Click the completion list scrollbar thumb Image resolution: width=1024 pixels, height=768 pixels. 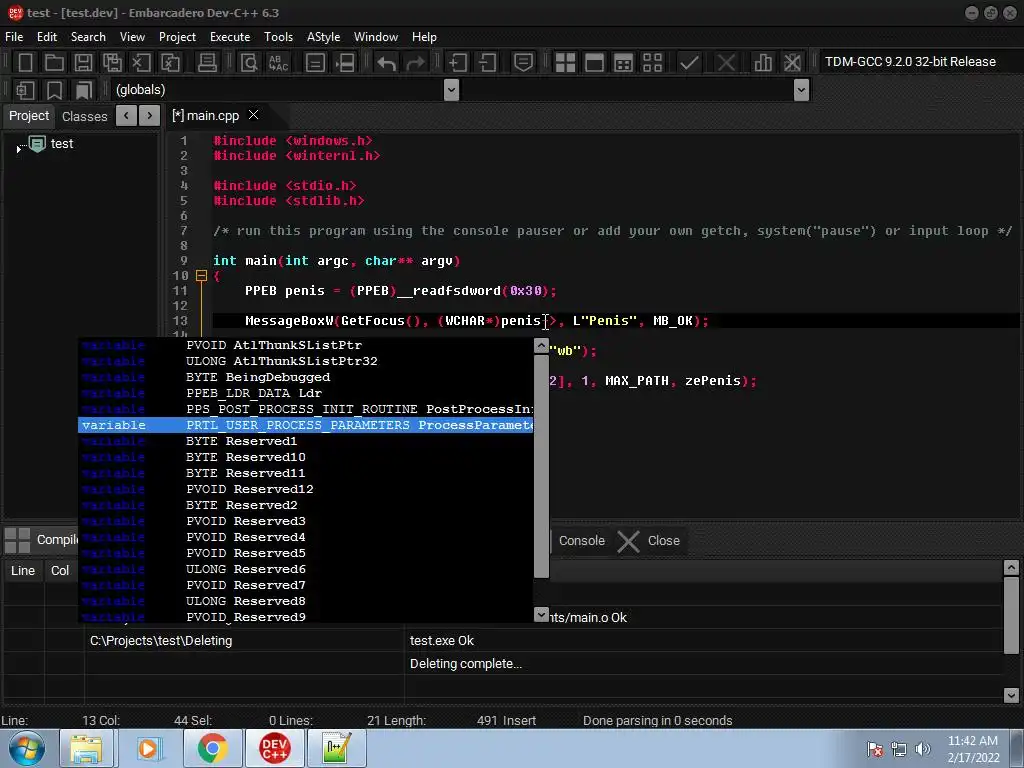tap(541, 466)
